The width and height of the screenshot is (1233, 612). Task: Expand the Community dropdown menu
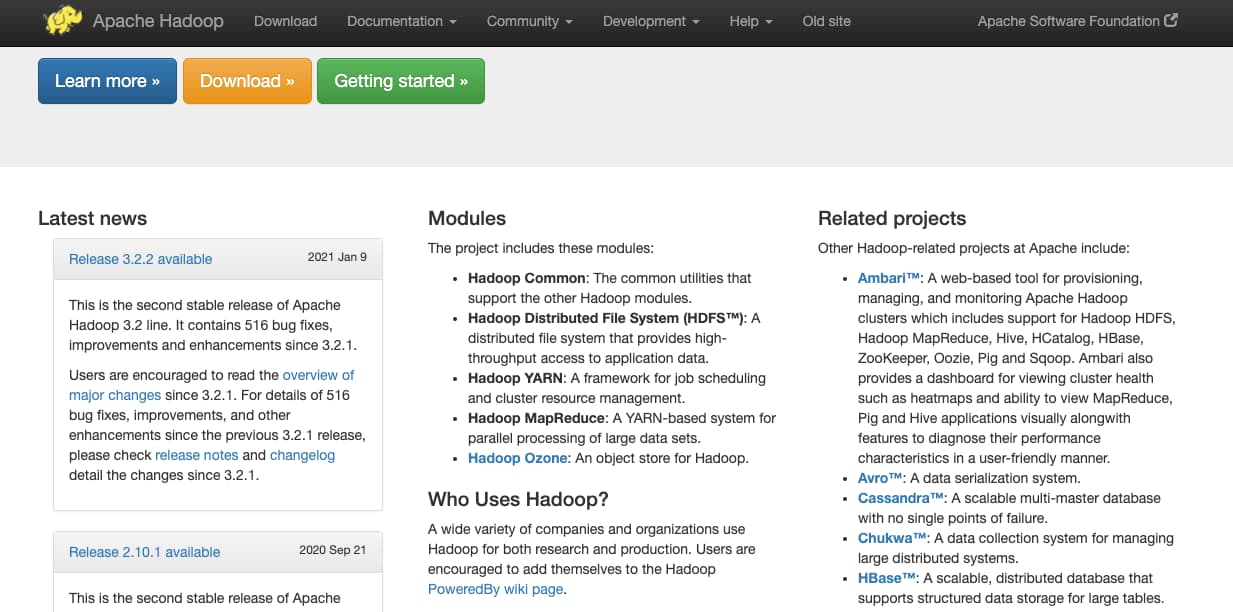[x=530, y=21]
